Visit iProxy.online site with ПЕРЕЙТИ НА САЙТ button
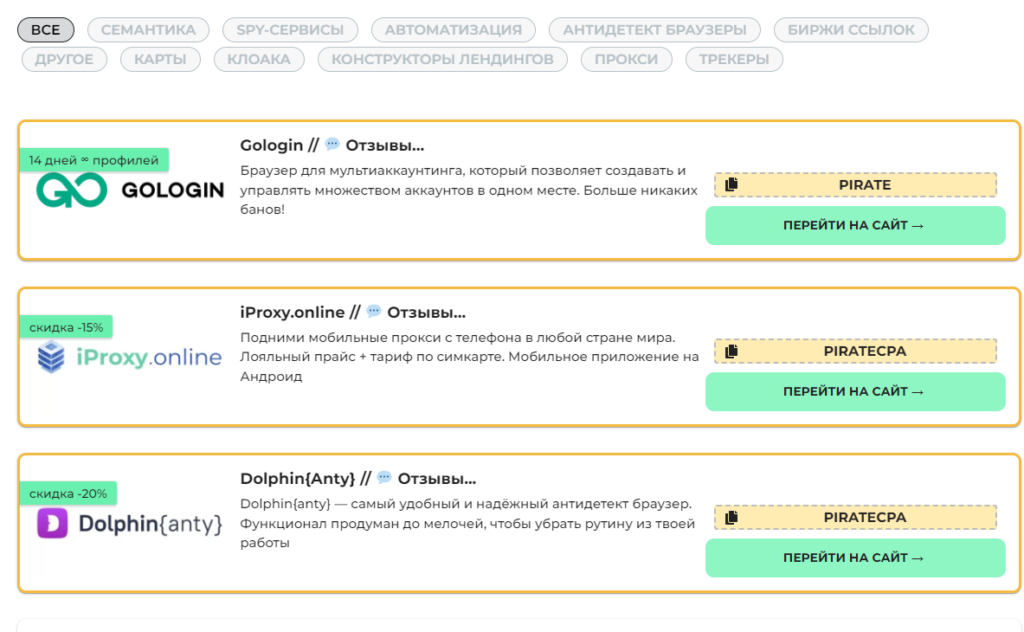This screenshot has width=1024, height=632. point(855,392)
